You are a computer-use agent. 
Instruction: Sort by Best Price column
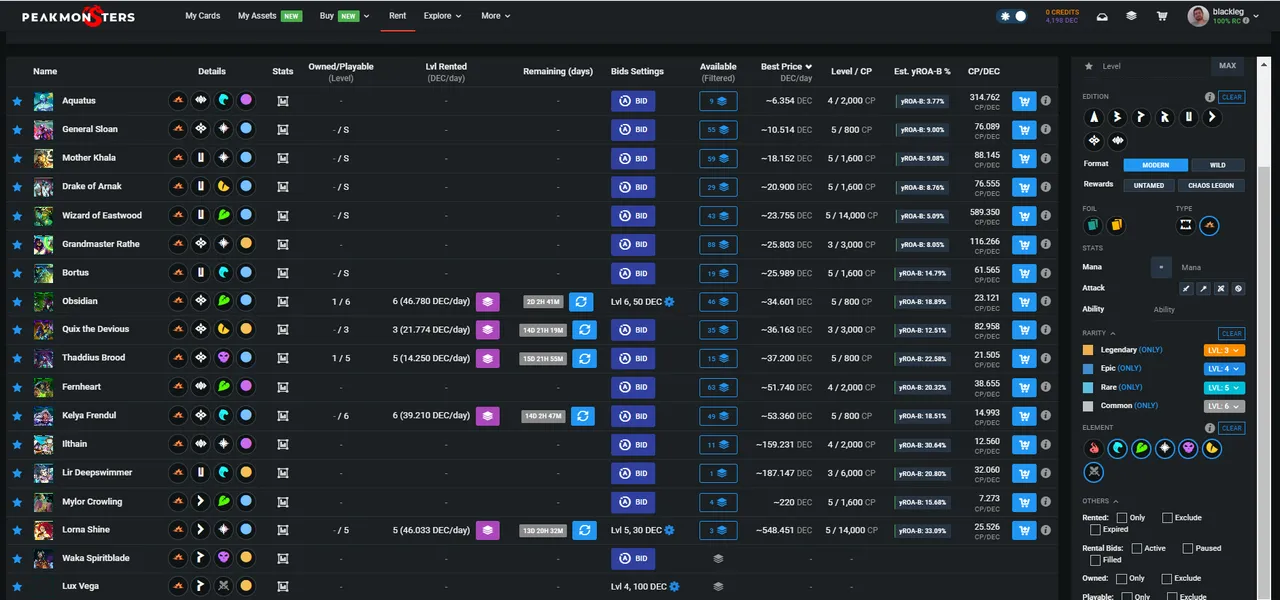(x=786, y=67)
